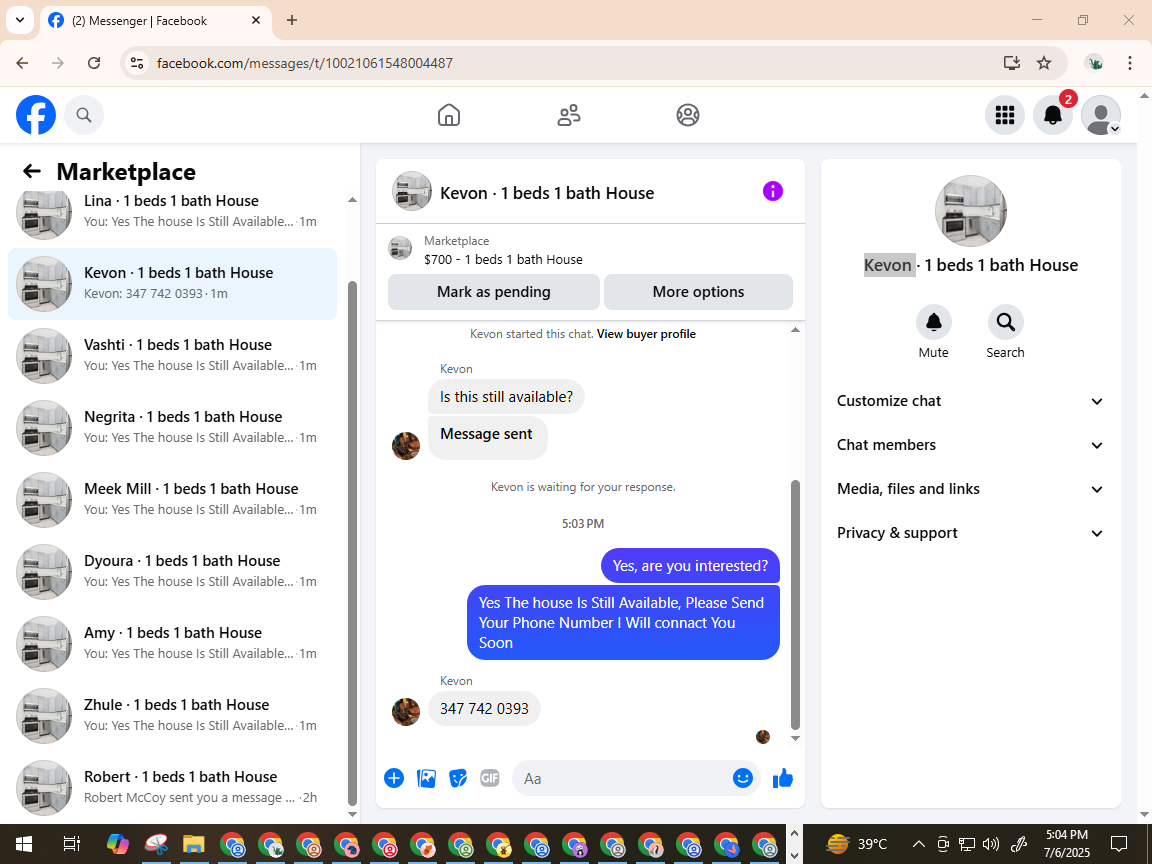The image size is (1152, 864).
Task: Click the back arrow beside Marketplace
Action: (32, 171)
